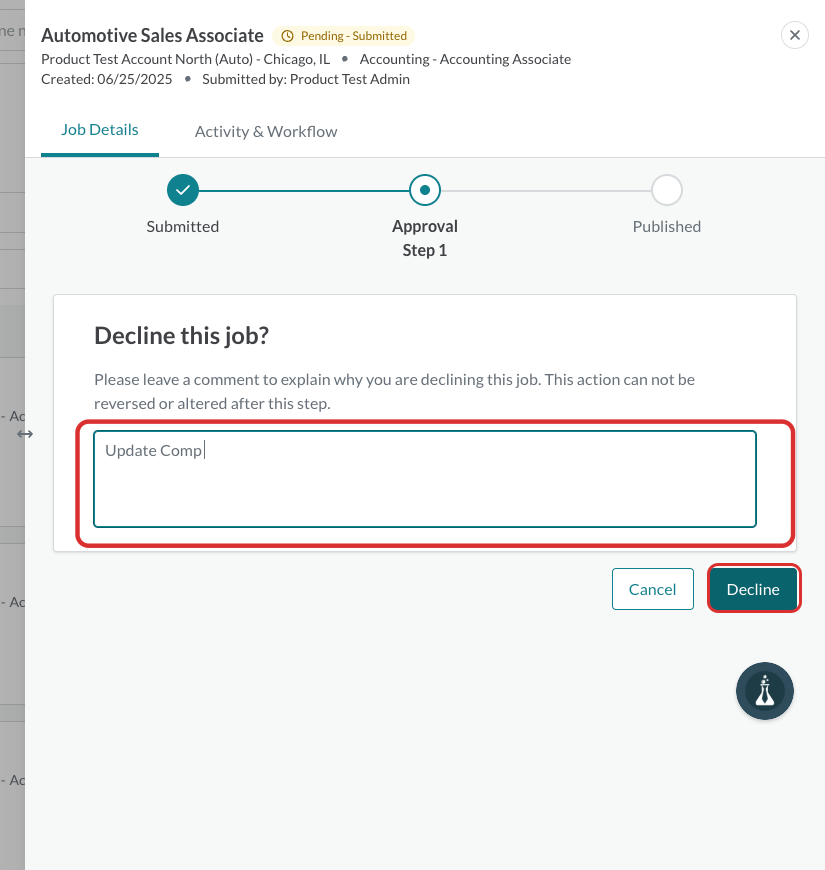Cancel declining this job
The width and height of the screenshot is (825, 870).
pyautogui.click(x=652, y=589)
